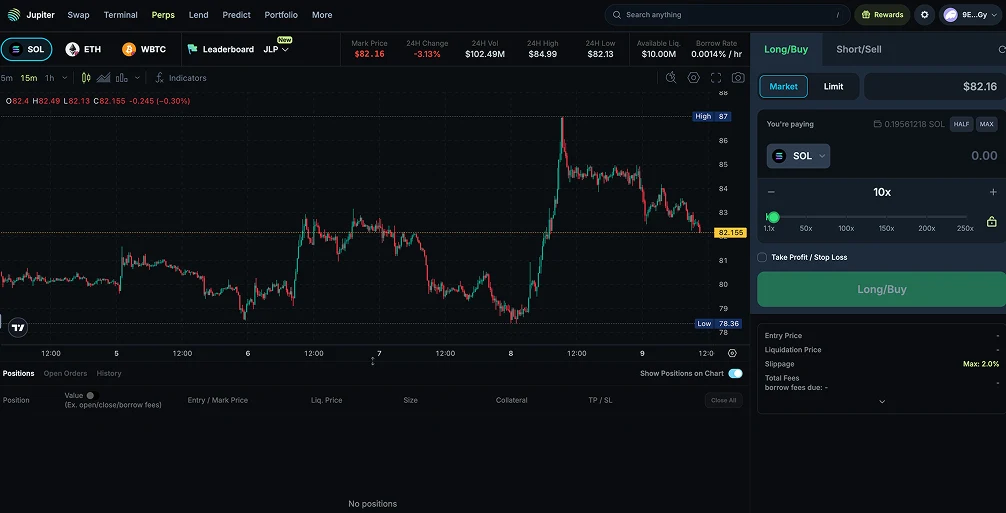The height and width of the screenshot is (513, 1006).
Task: Switch to Market order type
Action: (783, 87)
